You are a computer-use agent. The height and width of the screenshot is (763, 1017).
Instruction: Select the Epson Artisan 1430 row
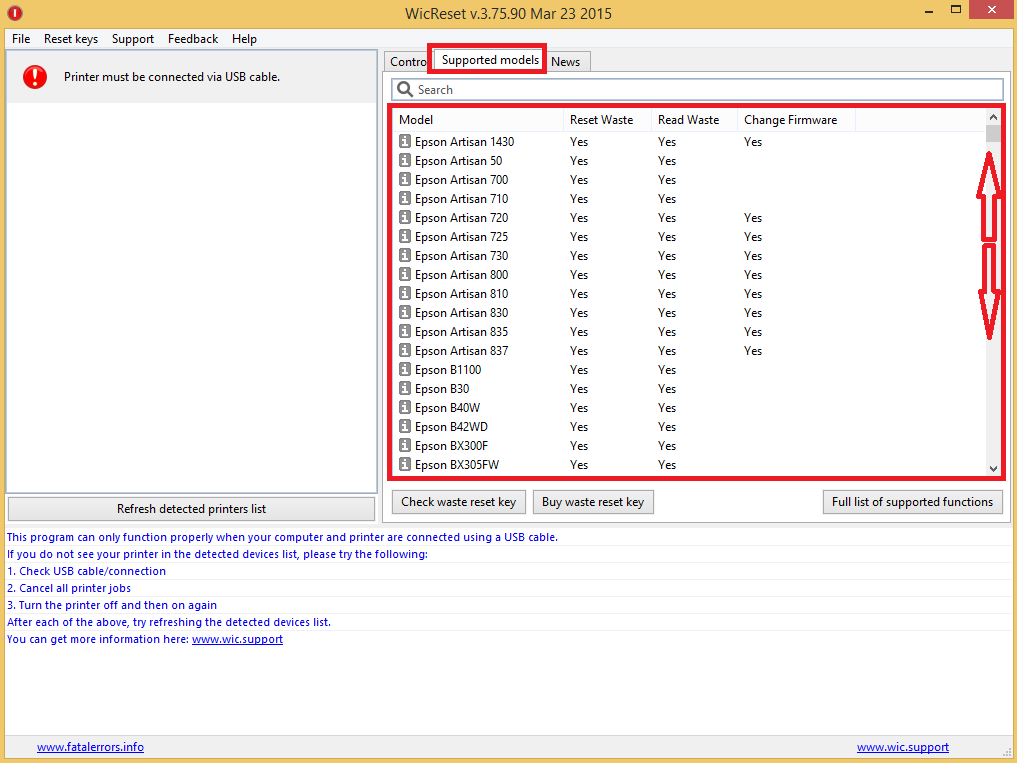click(x=689, y=141)
